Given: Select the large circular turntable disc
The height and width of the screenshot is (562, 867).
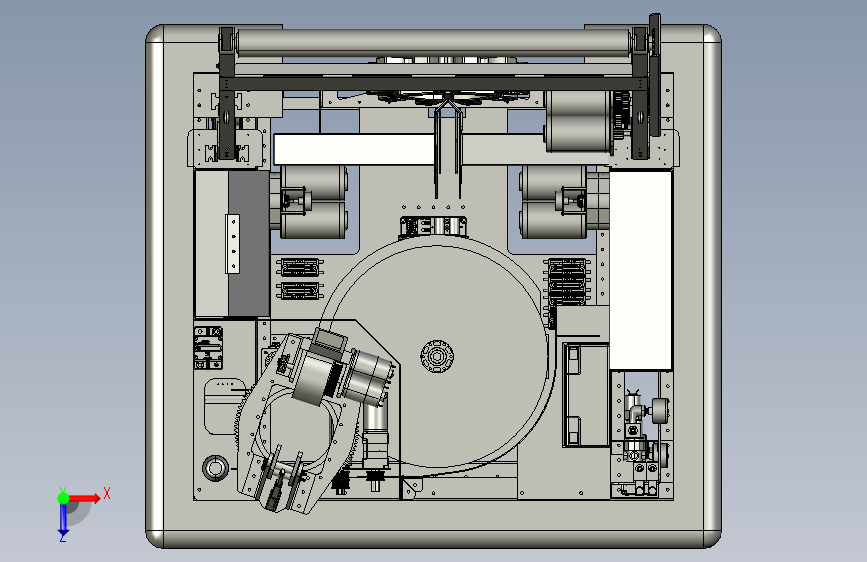Looking at the screenshot, I should click(437, 357).
